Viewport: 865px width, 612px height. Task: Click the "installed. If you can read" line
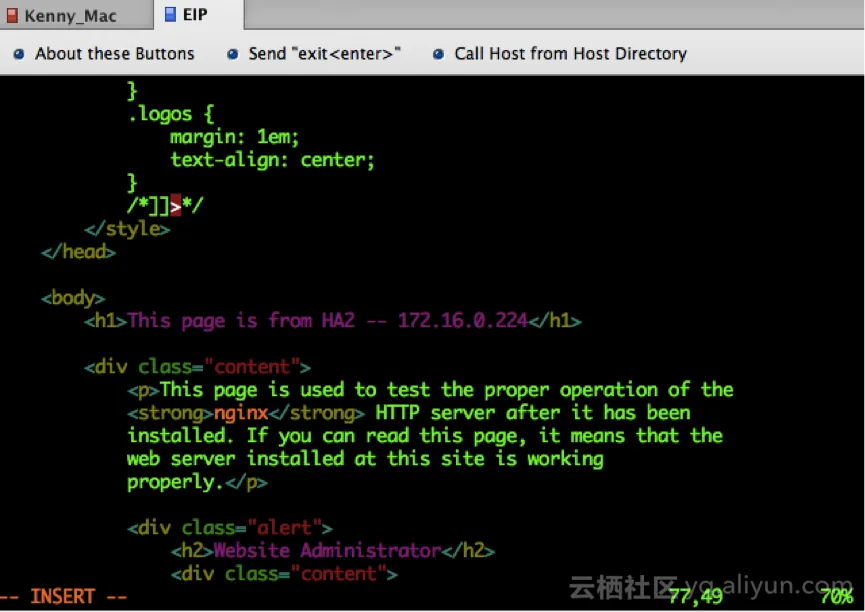(x=425, y=436)
